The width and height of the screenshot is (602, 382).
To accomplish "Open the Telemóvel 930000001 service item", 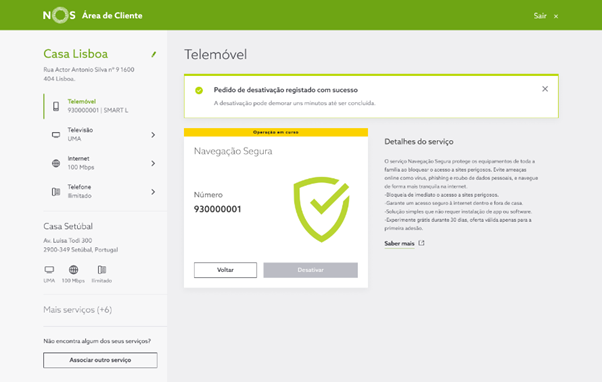I will 101,106.
